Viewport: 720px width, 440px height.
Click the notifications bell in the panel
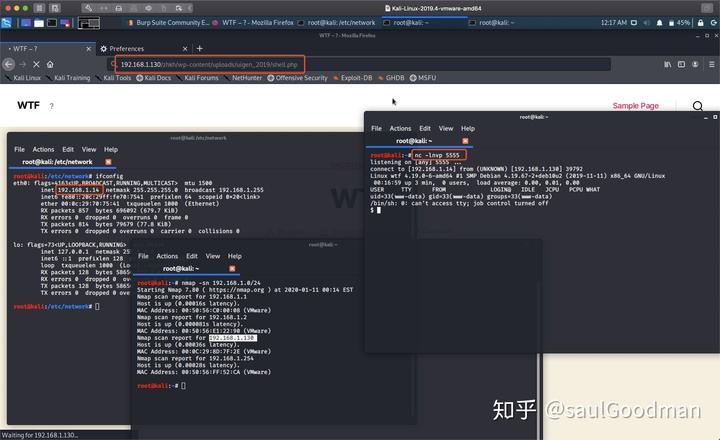(x=659, y=23)
